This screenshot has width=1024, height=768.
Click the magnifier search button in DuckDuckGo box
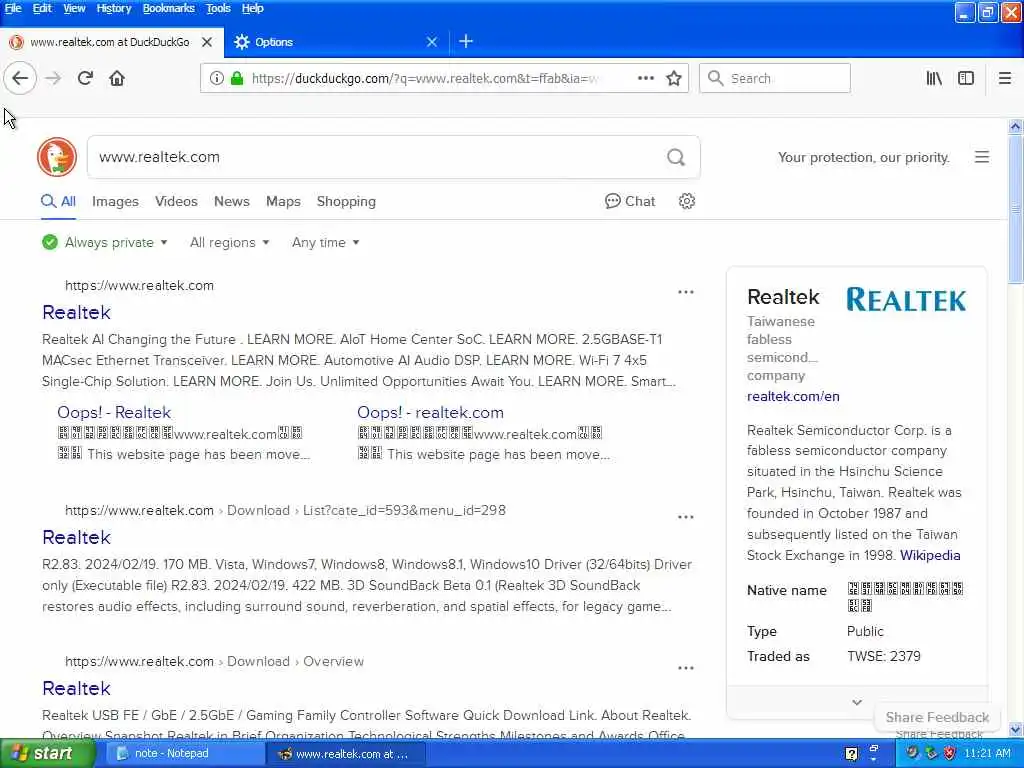676,157
